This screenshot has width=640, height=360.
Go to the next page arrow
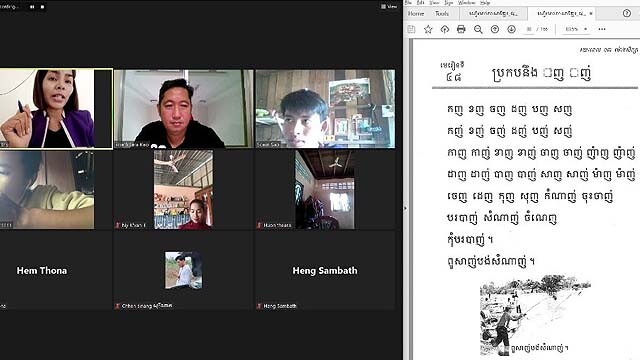pyautogui.click(x=511, y=29)
